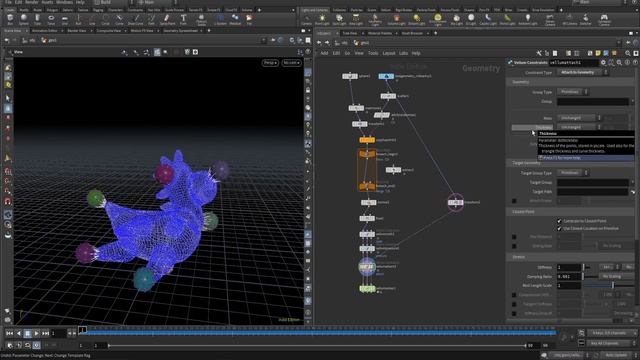Screen dimensions: 640x360
Task: Open the parameter pane gear menu
Action: [603, 62]
